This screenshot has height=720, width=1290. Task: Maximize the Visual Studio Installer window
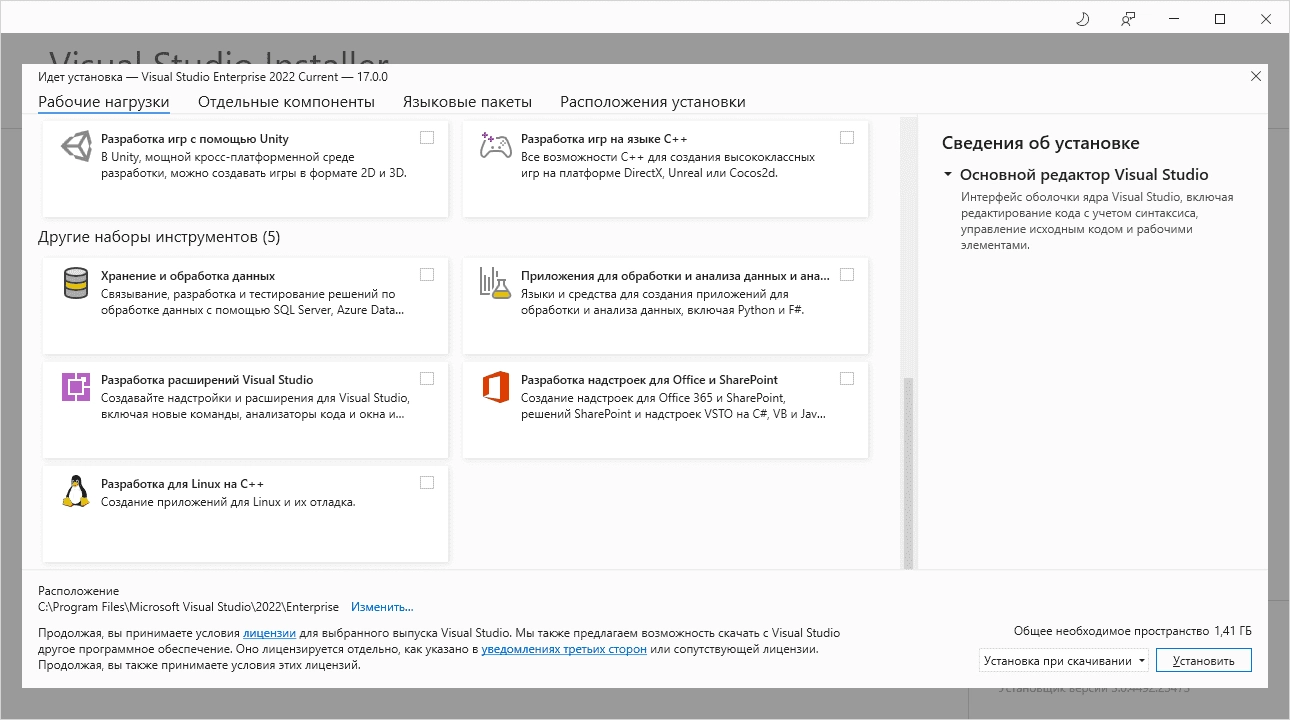[1220, 19]
